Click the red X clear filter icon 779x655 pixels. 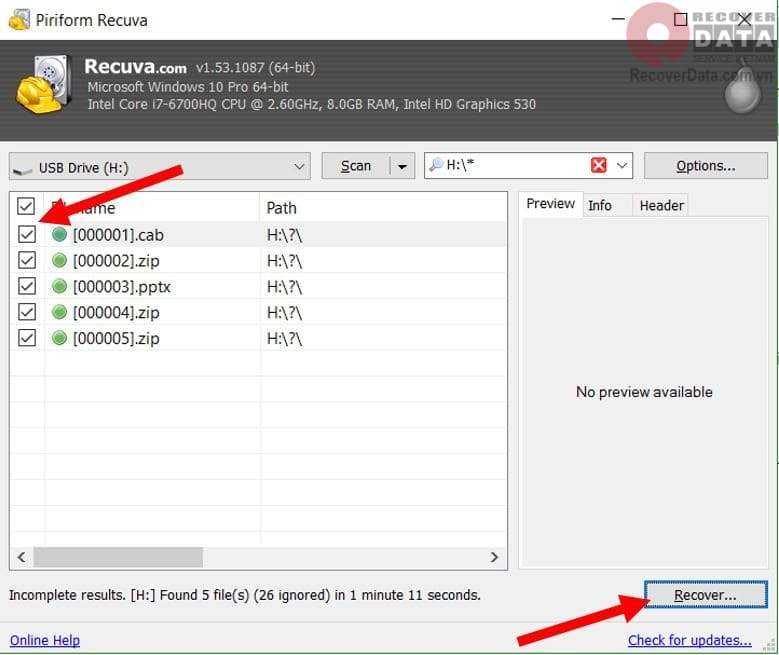599,165
